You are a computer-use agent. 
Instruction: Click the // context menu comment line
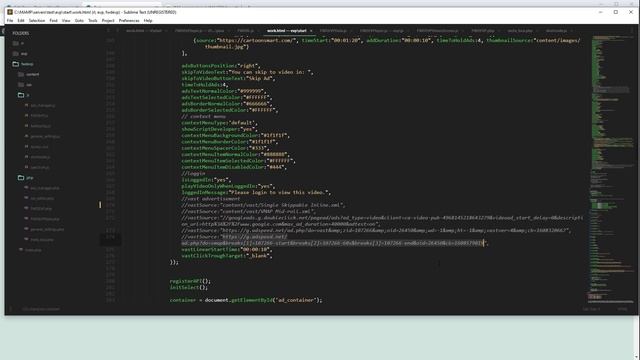(x=204, y=116)
